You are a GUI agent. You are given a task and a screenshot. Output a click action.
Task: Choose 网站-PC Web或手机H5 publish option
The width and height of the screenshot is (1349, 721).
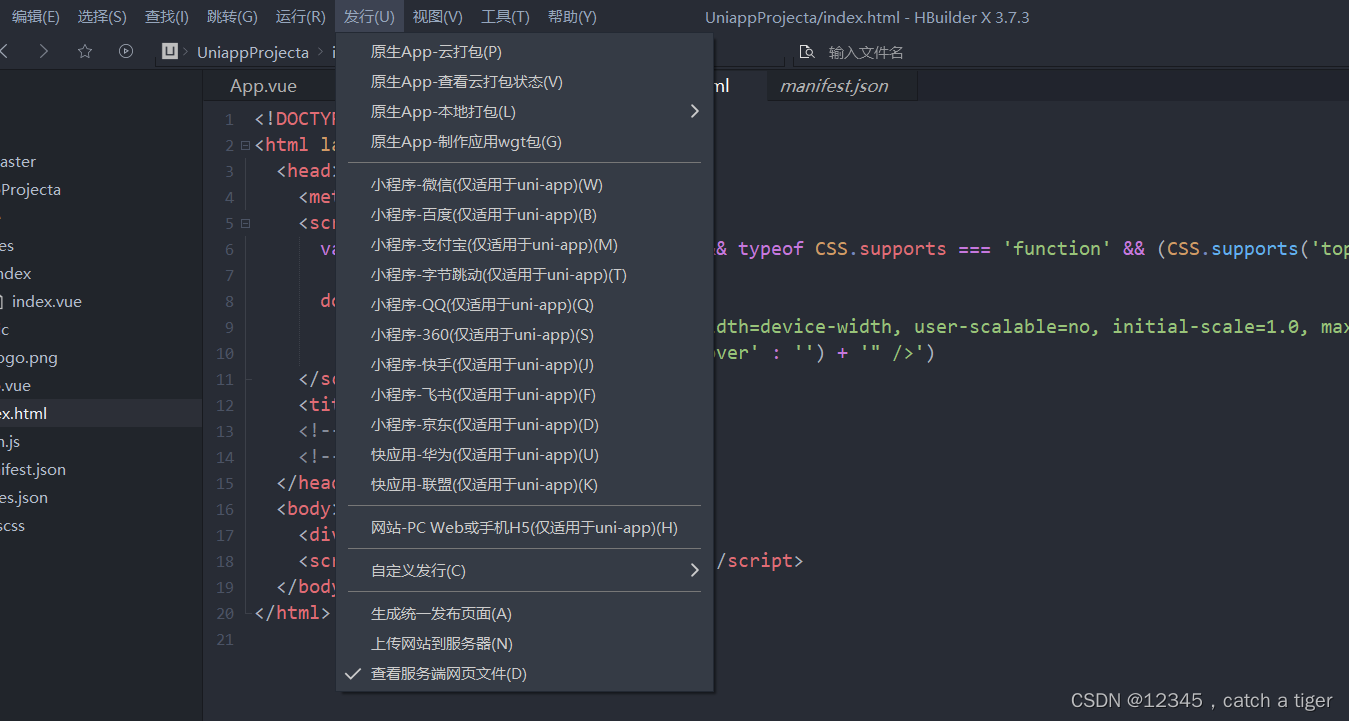525,528
